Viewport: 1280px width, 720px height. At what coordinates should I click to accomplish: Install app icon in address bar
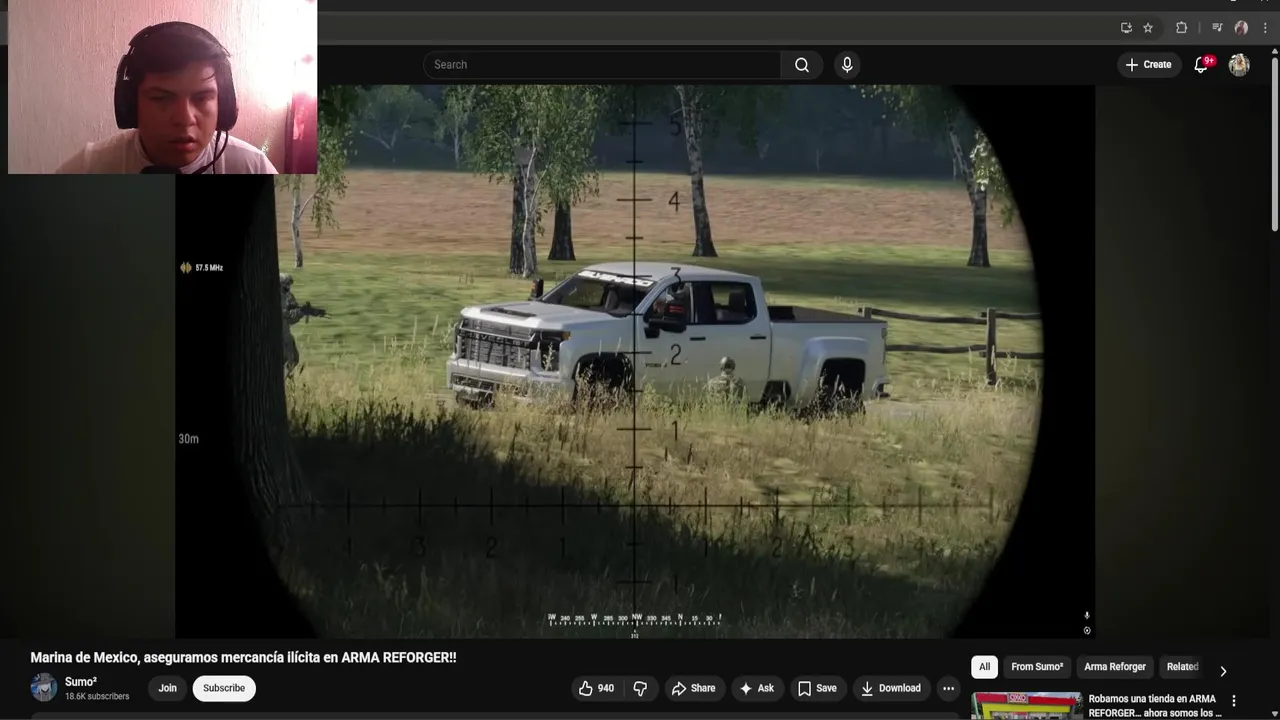[x=1126, y=28]
